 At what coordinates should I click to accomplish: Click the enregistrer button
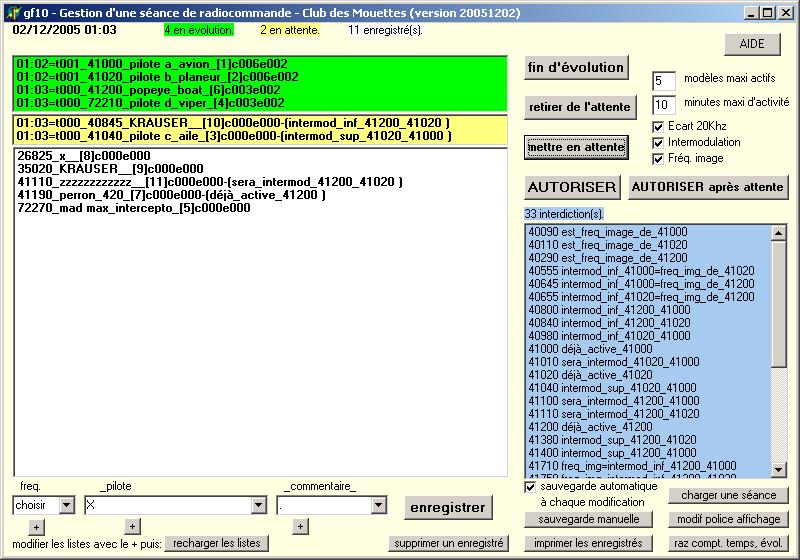pos(448,507)
